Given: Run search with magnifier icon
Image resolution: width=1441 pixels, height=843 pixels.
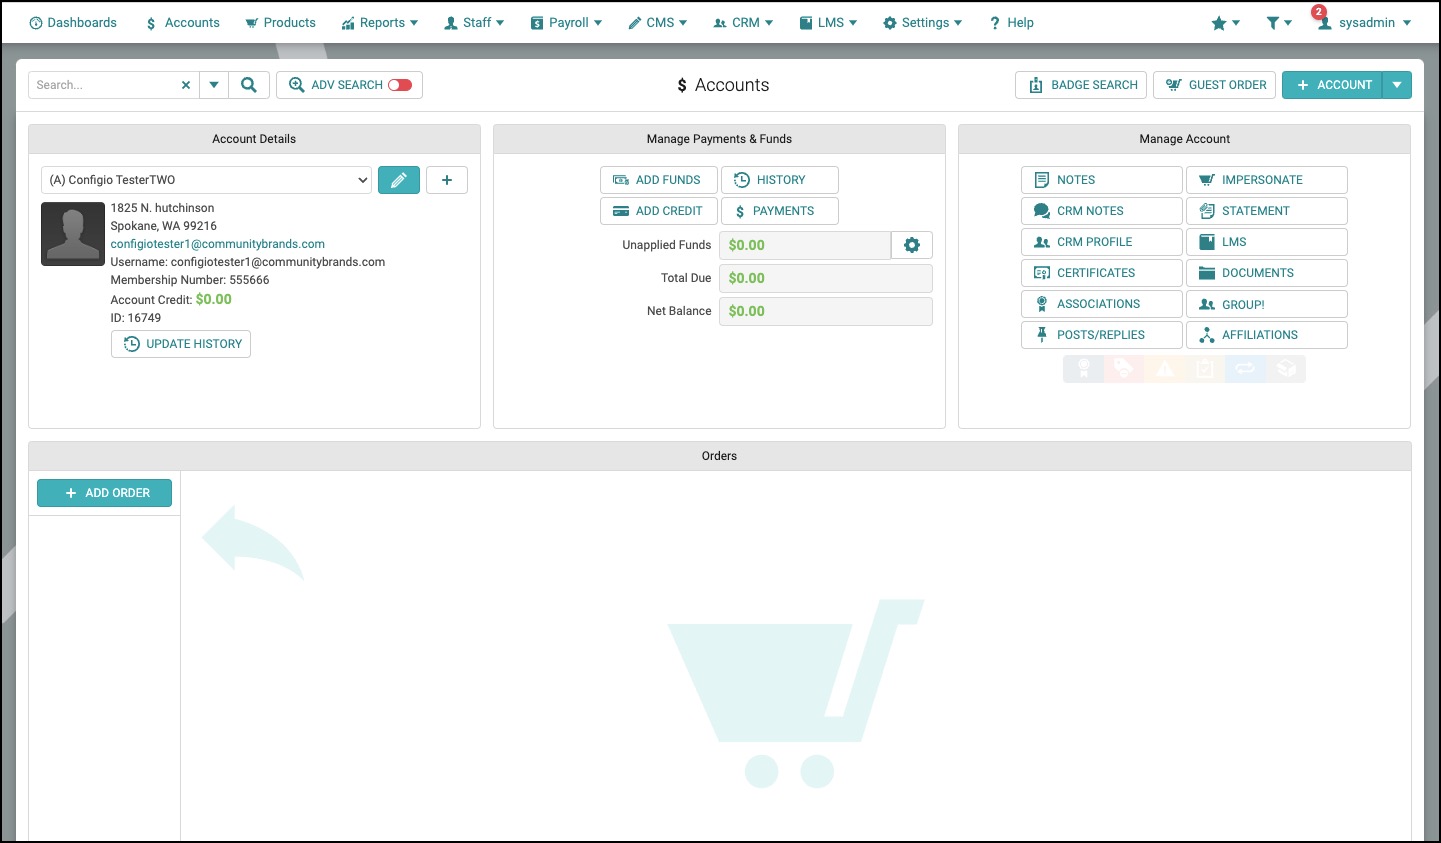Looking at the screenshot, I should [249, 85].
